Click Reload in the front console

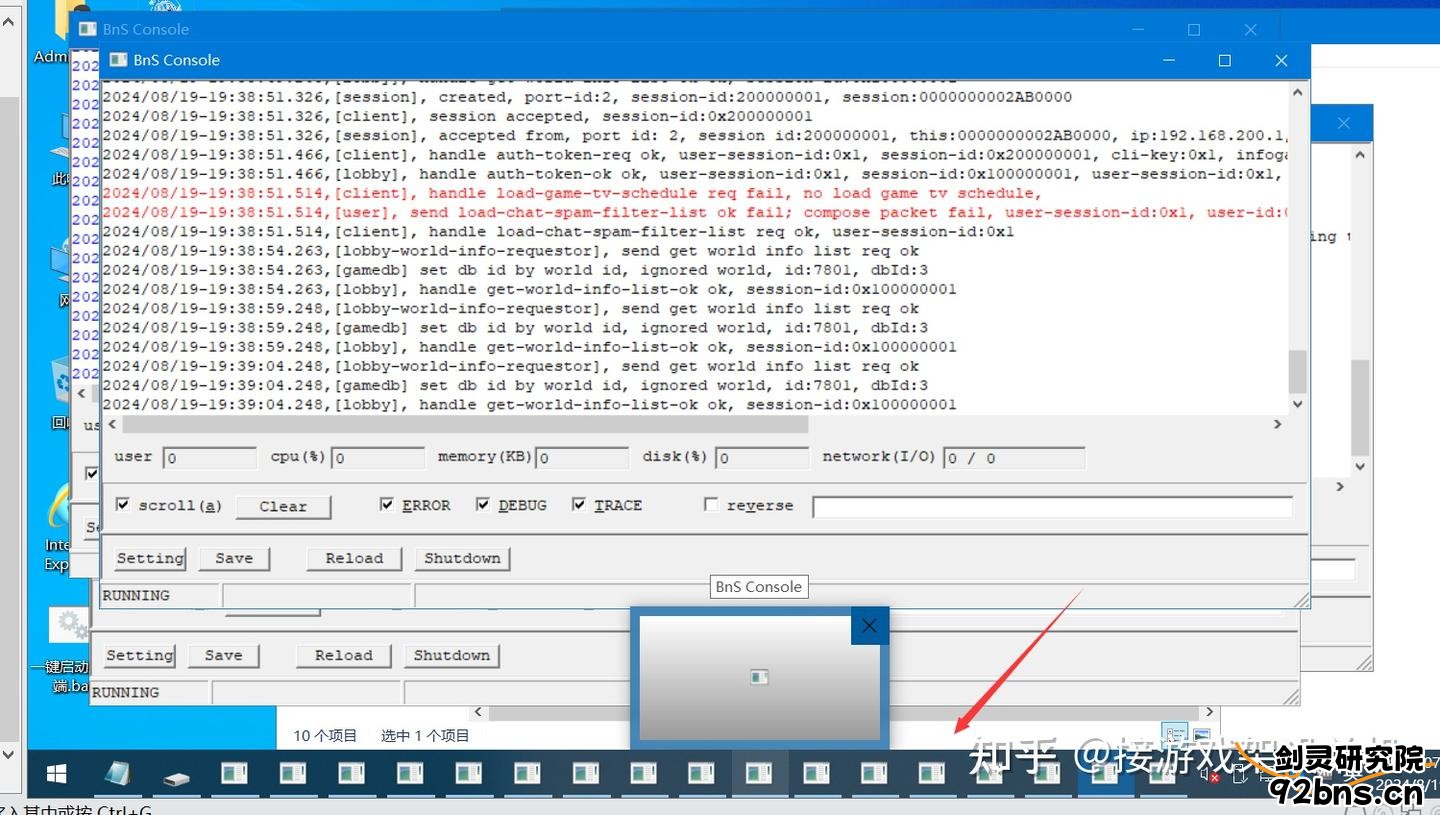point(354,558)
